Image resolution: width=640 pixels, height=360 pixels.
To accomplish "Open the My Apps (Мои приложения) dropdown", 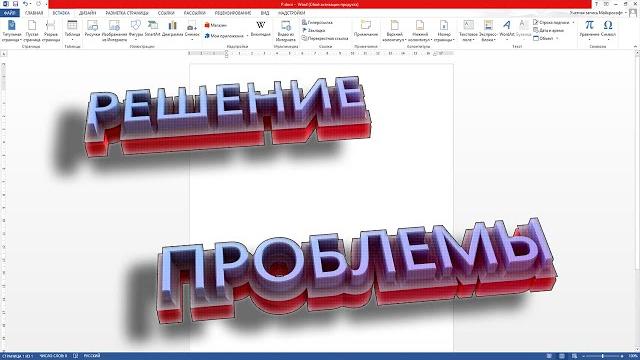I will 226,36.
